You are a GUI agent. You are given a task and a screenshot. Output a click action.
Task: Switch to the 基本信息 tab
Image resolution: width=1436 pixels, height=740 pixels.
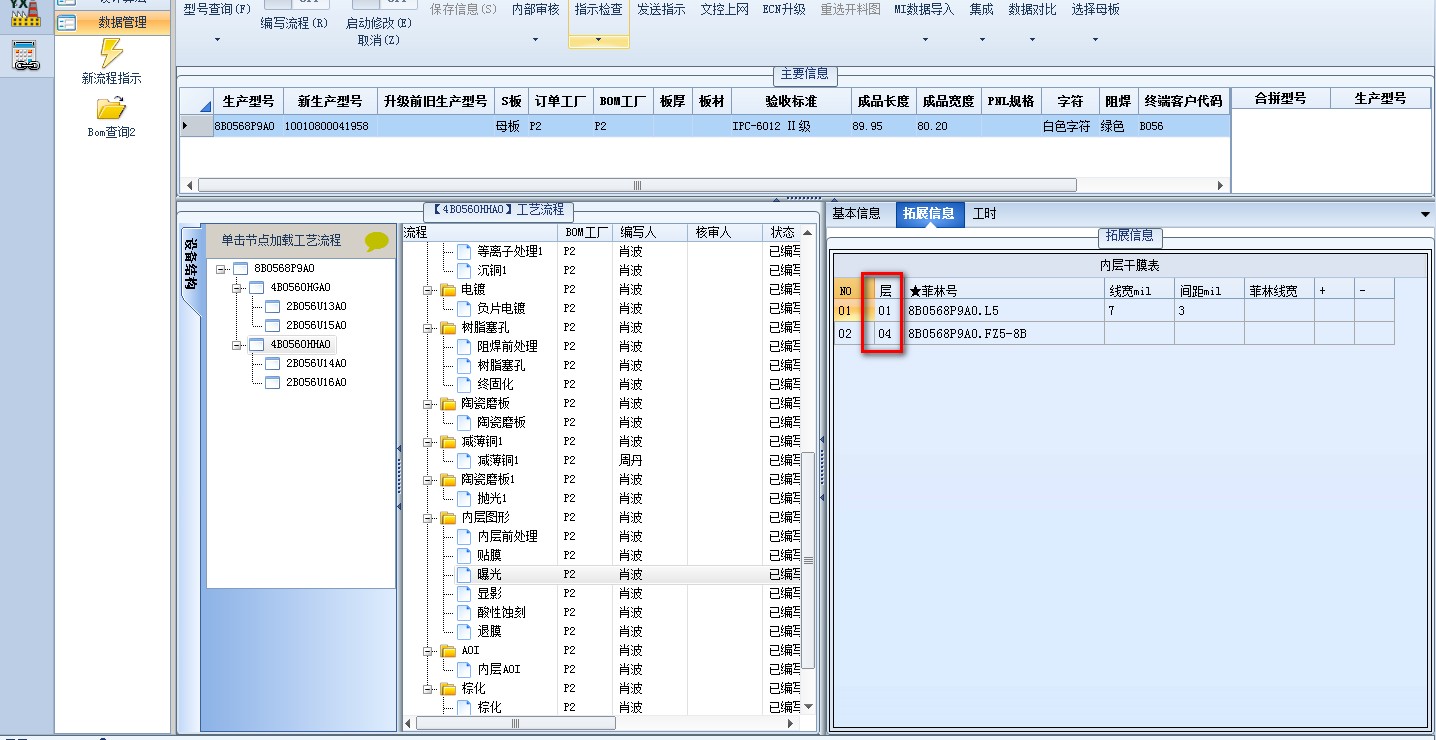(x=857, y=213)
